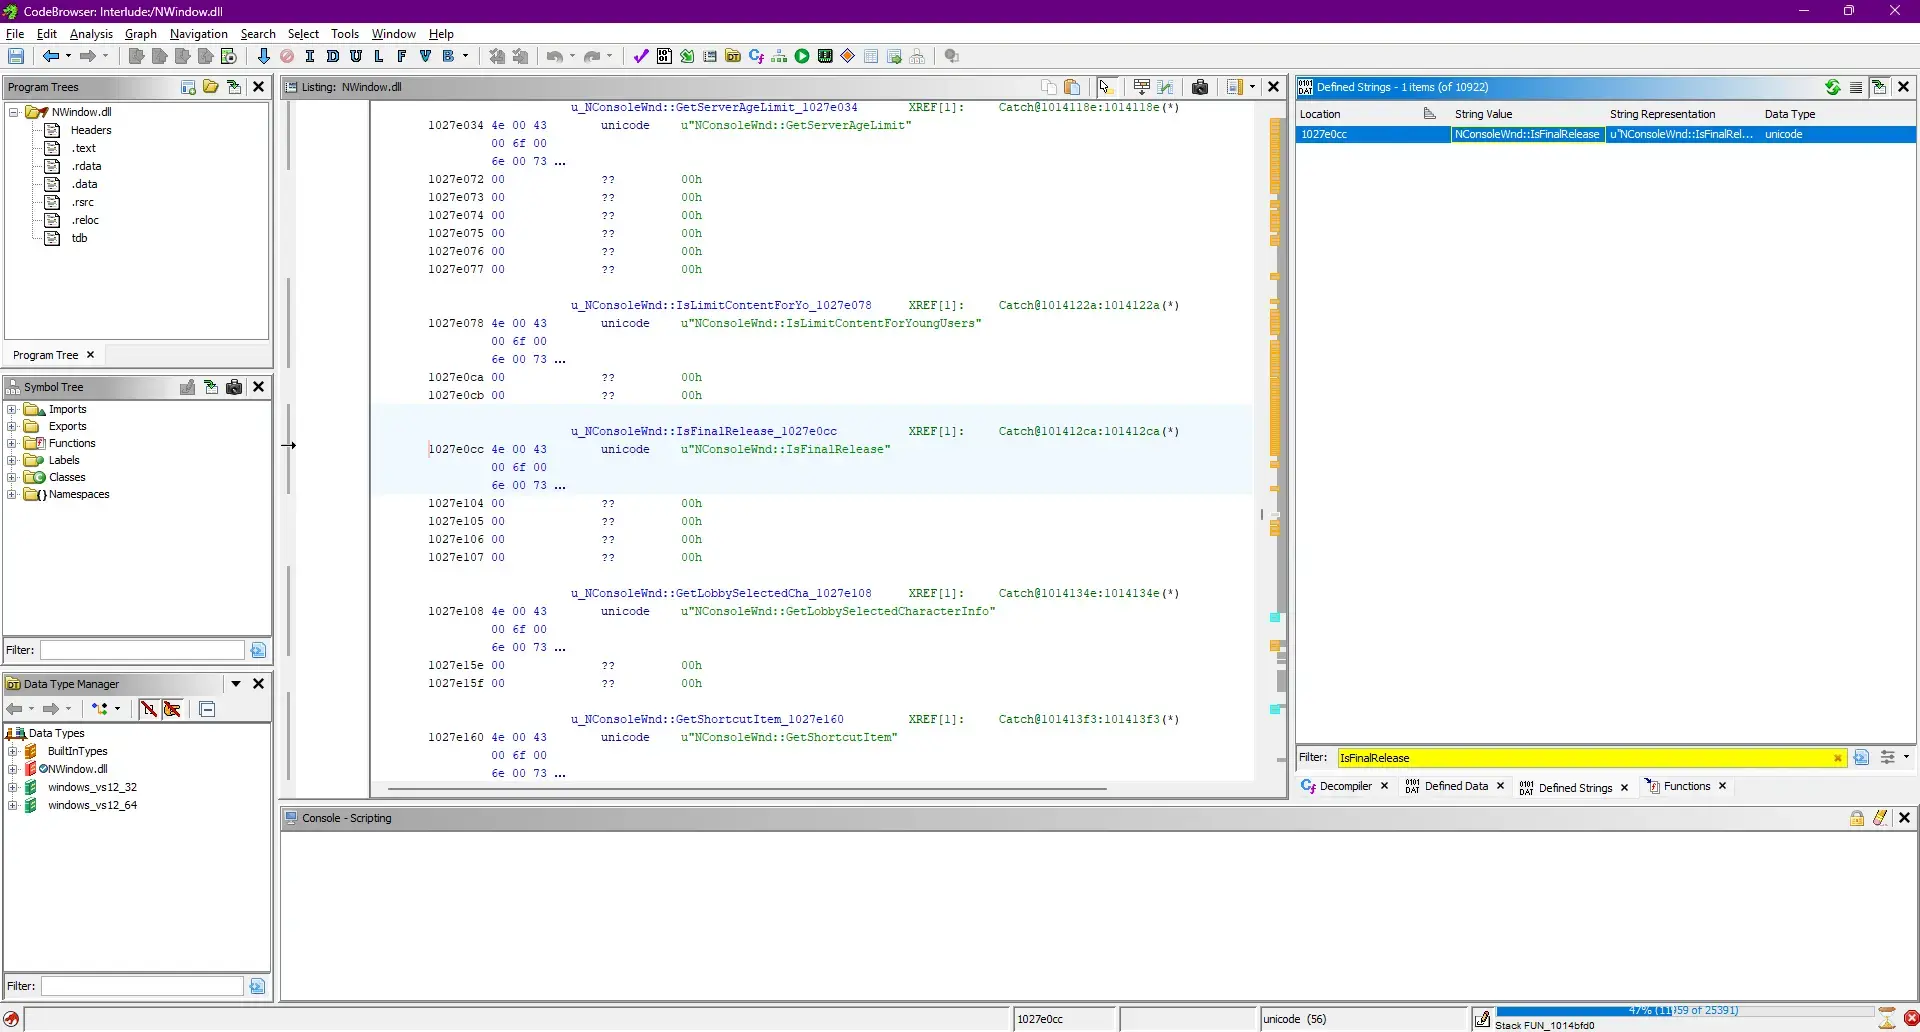This screenshot has height=1032, width=1920.
Task: Open the Navigation menu
Action: [x=199, y=34]
